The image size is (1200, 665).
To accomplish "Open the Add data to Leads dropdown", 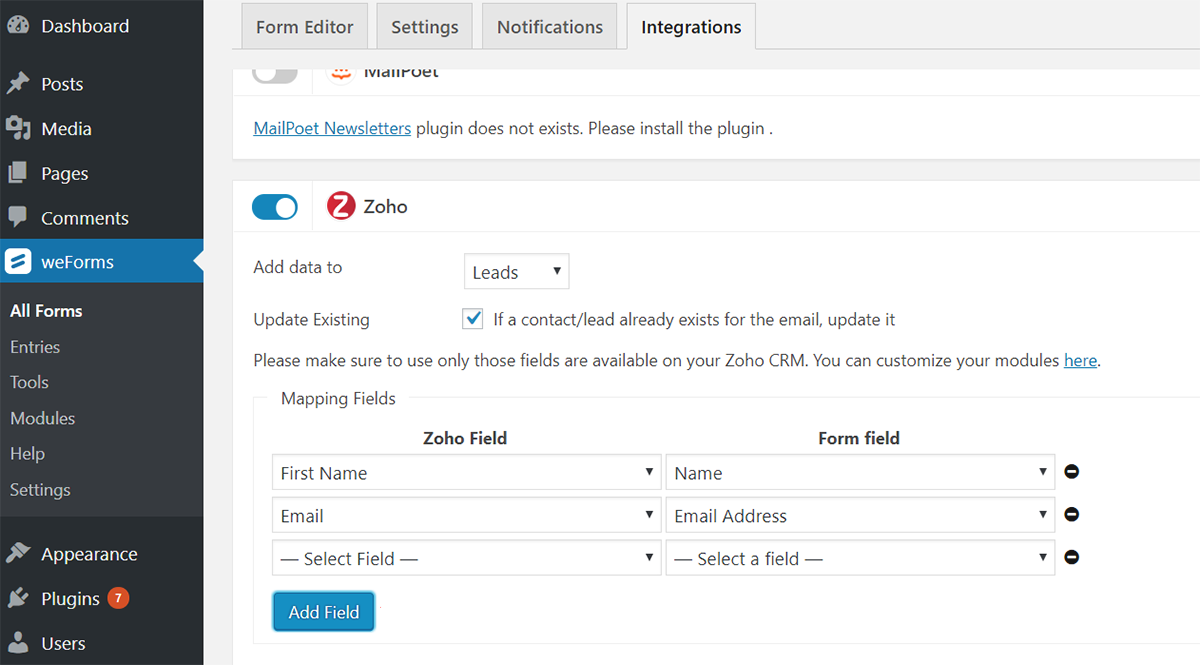I will coord(516,272).
